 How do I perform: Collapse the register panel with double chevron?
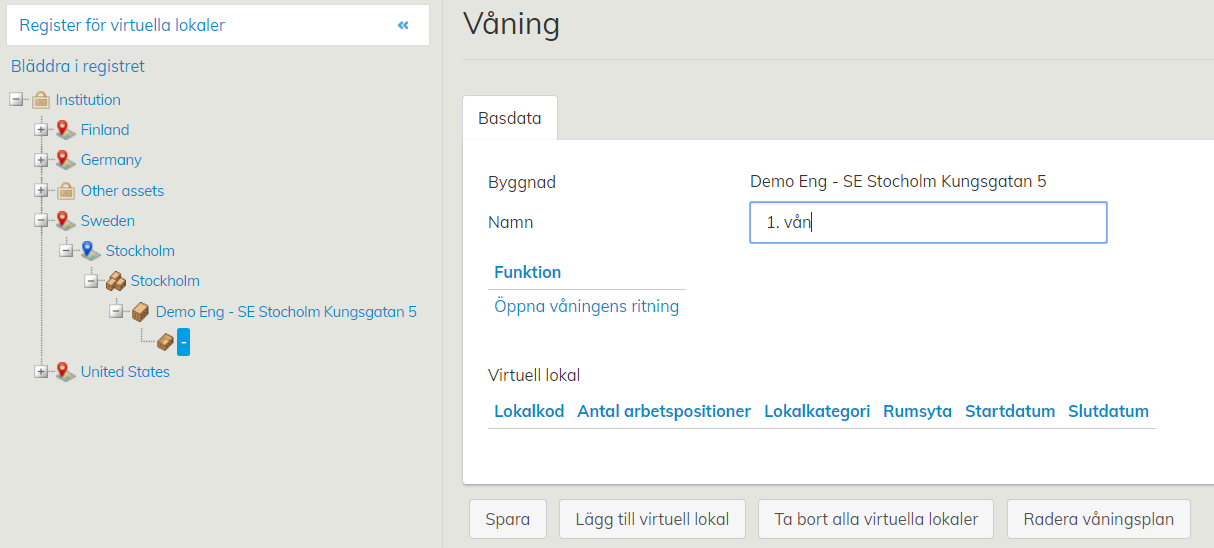pos(403,25)
